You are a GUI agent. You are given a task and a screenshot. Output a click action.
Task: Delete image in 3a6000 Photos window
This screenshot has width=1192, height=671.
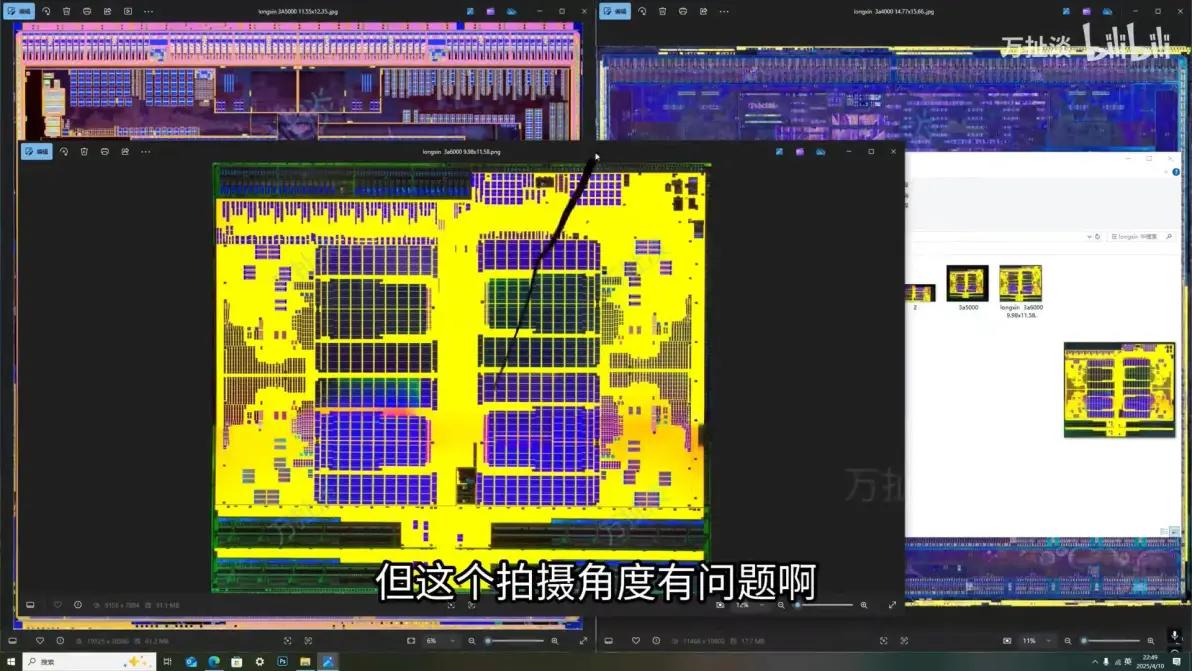click(84, 151)
